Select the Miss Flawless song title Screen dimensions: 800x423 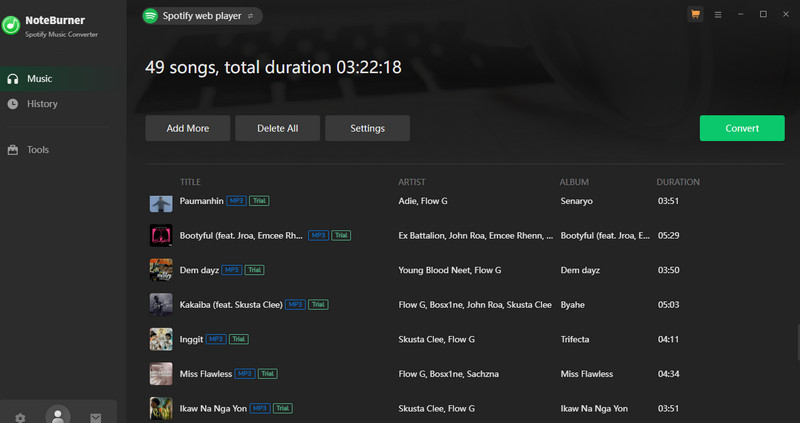coord(206,374)
